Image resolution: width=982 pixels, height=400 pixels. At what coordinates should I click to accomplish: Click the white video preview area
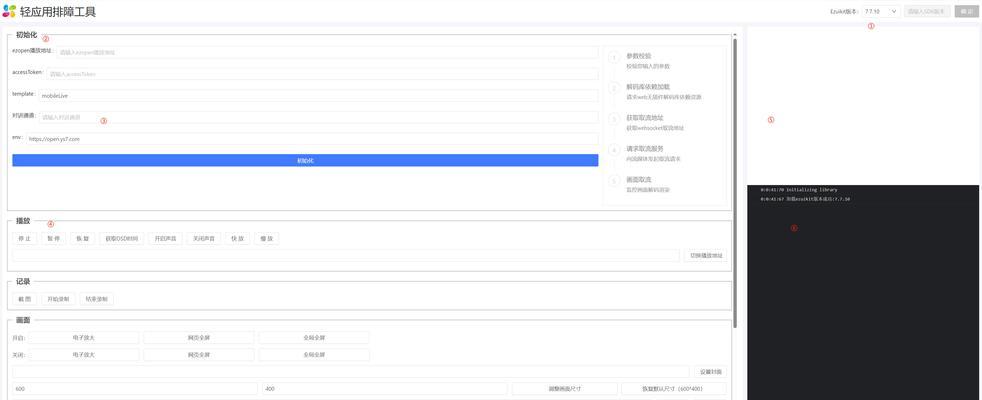tap(863, 105)
